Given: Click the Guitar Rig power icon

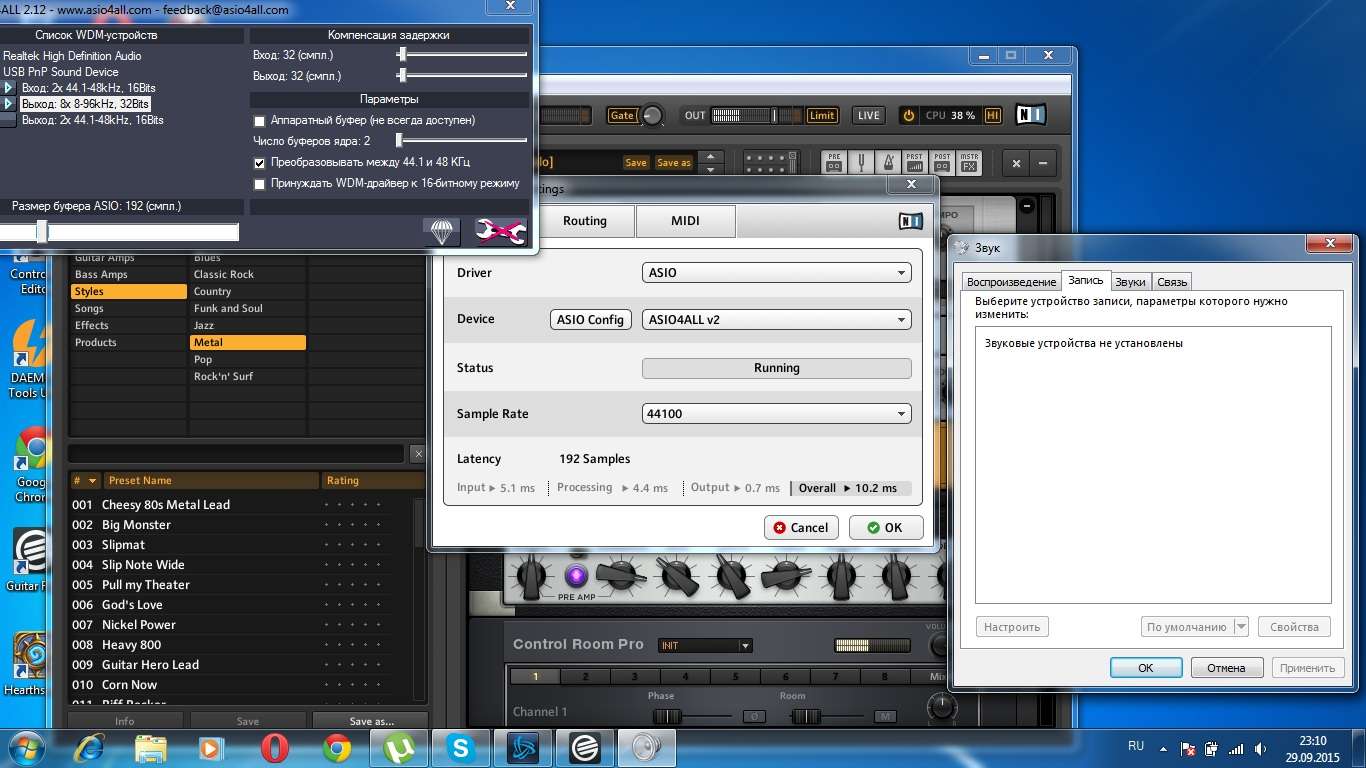Looking at the screenshot, I should point(908,116).
